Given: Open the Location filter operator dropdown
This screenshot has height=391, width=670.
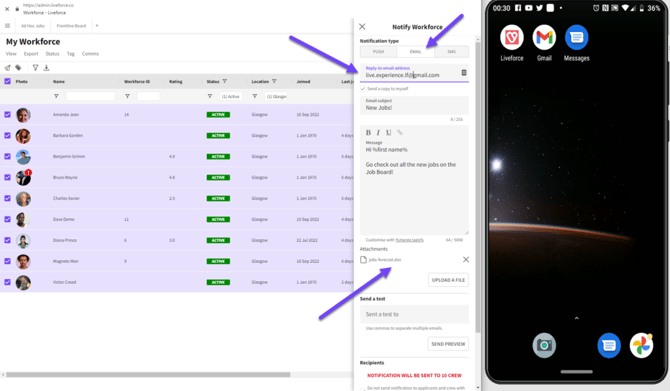Looking at the screenshot, I should [255, 96].
